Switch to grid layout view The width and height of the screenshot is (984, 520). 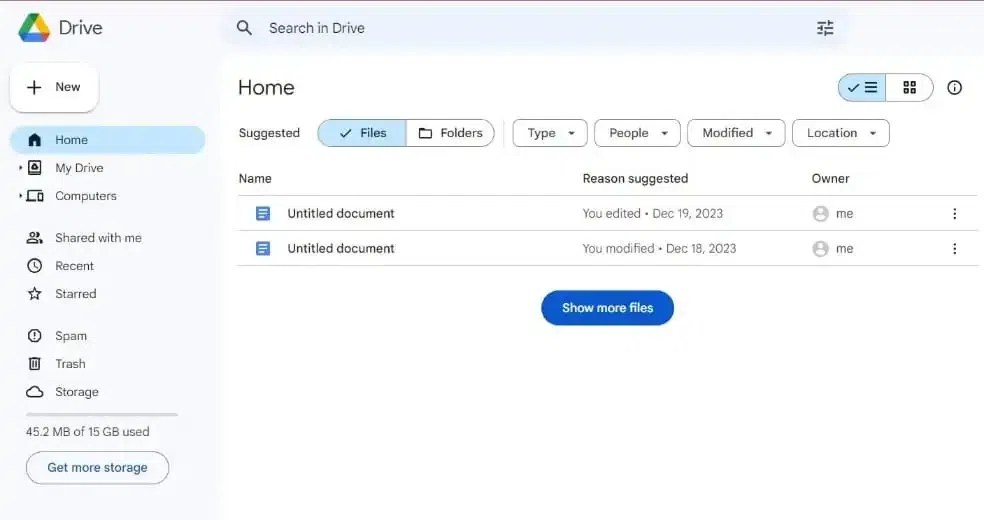909,88
